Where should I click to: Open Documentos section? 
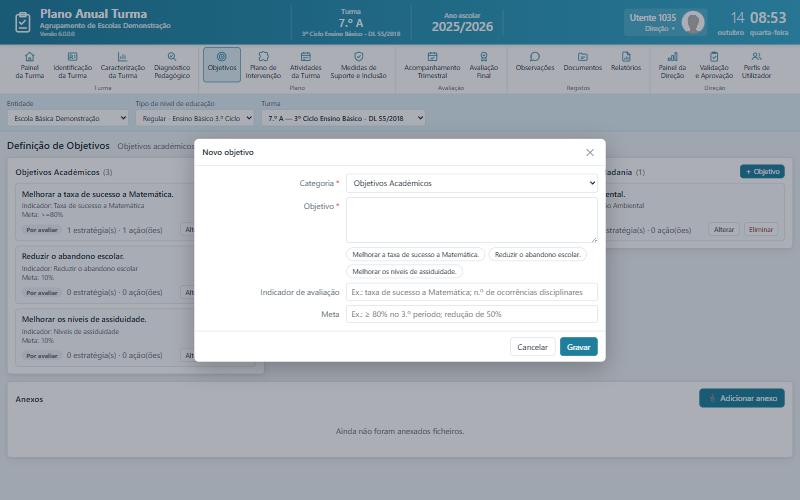(583, 61)
